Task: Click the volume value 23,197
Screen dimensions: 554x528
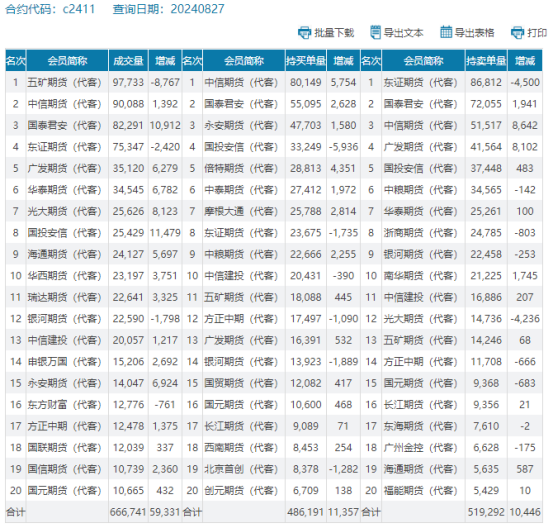Action: coord(128,276)
